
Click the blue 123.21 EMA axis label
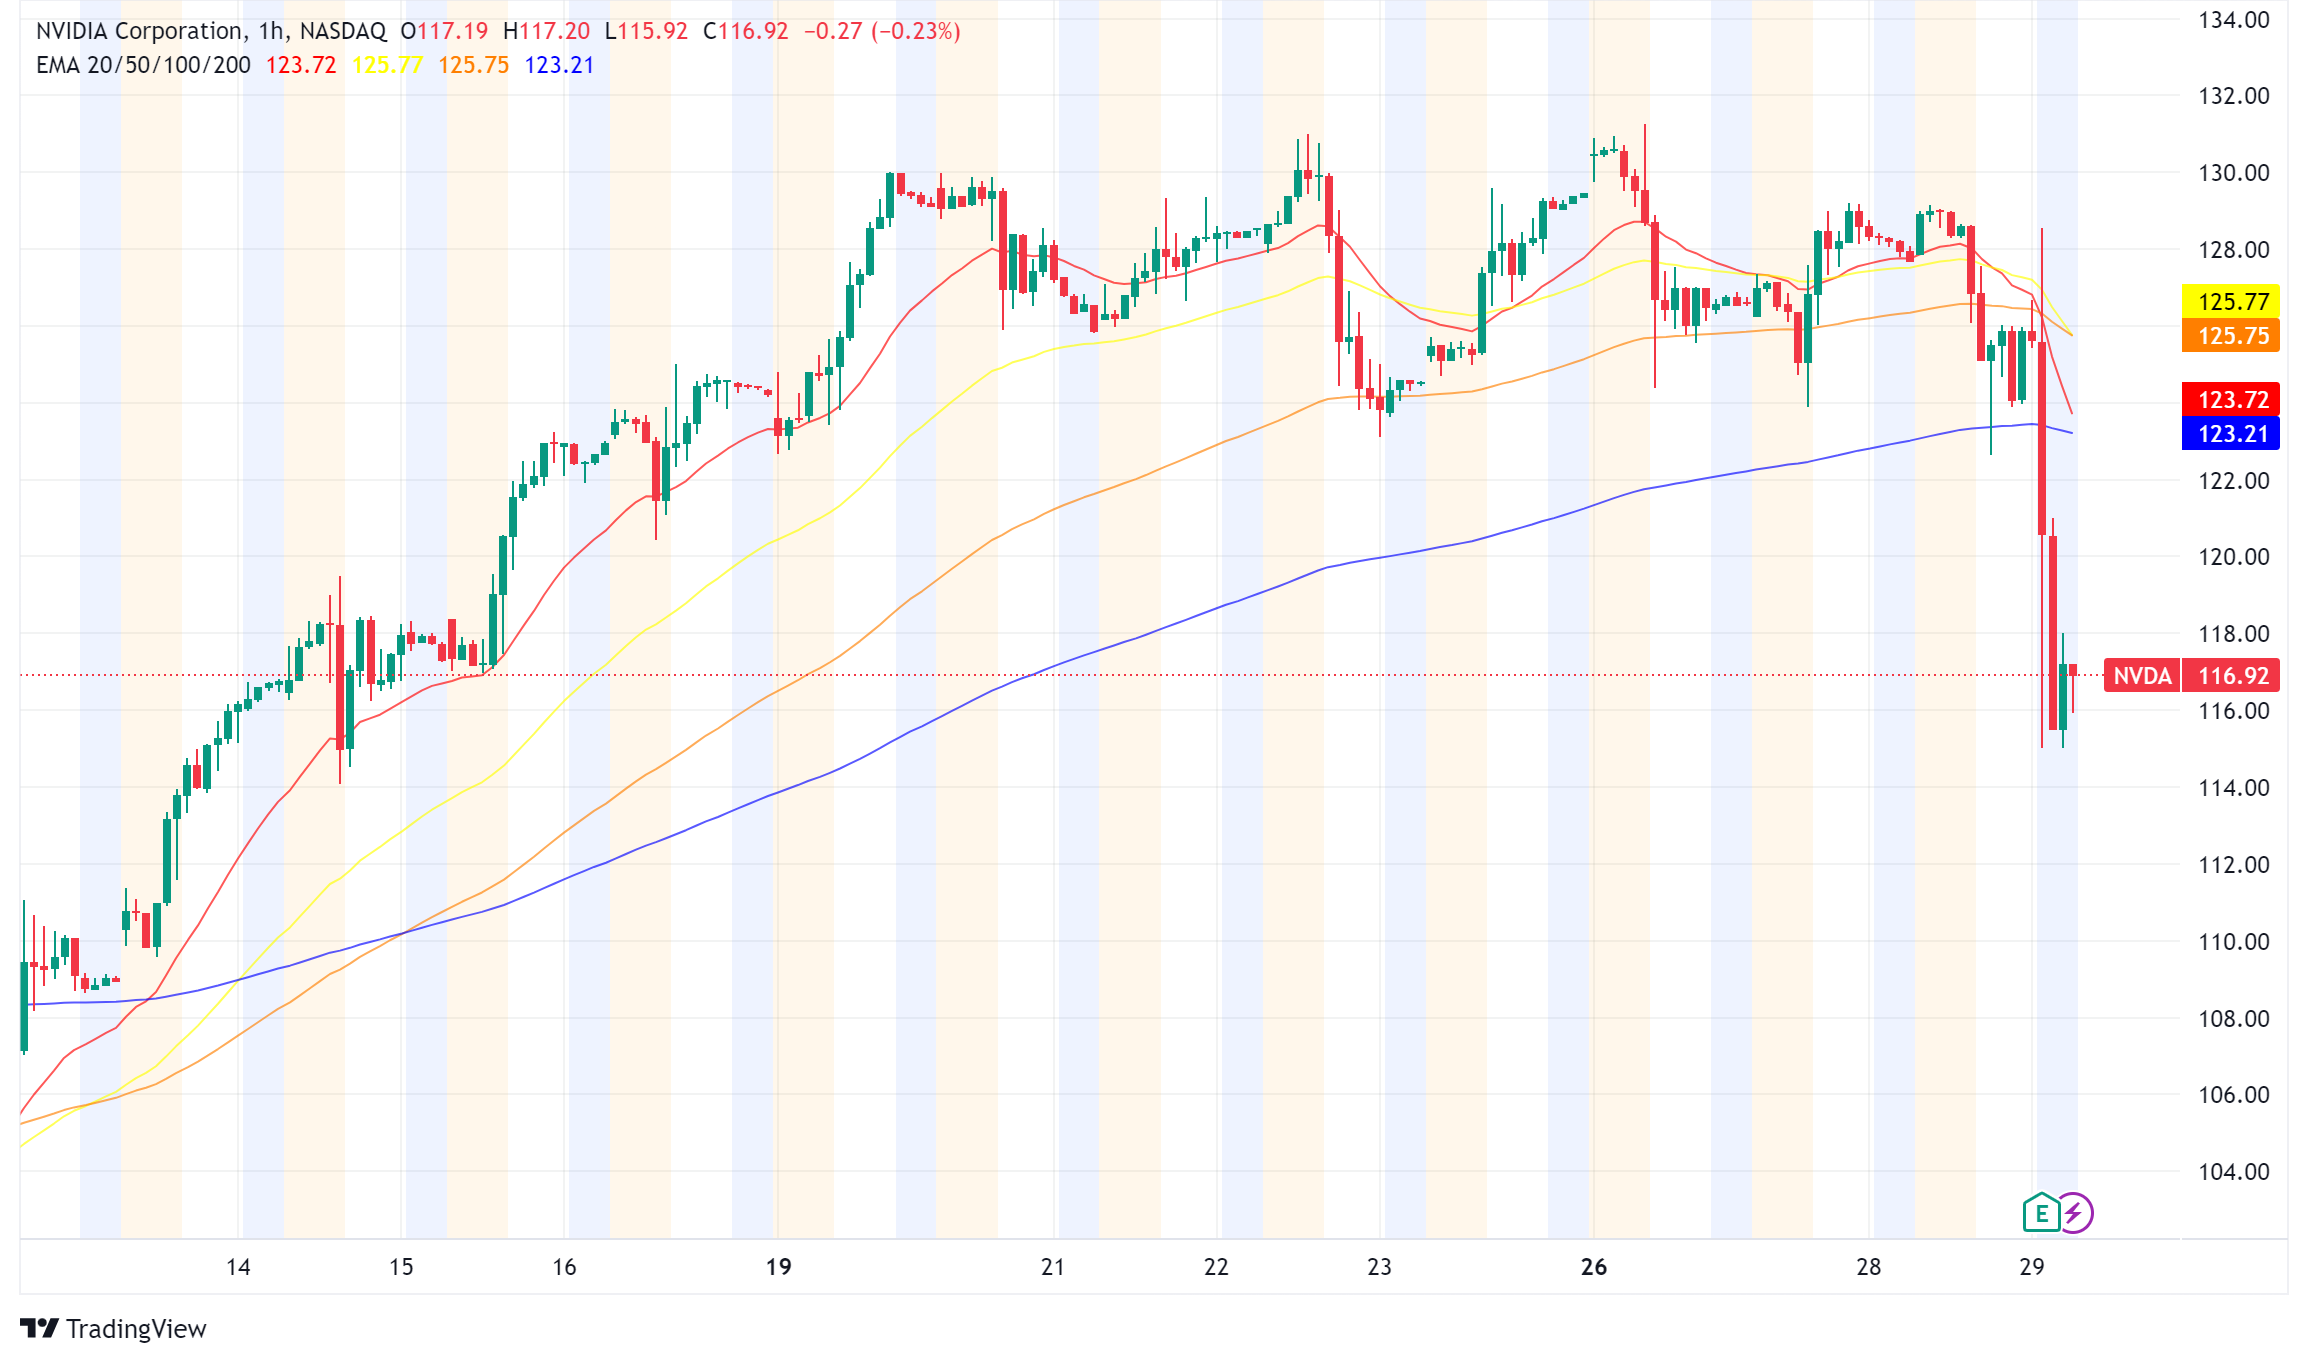(x=2232, y=434)
